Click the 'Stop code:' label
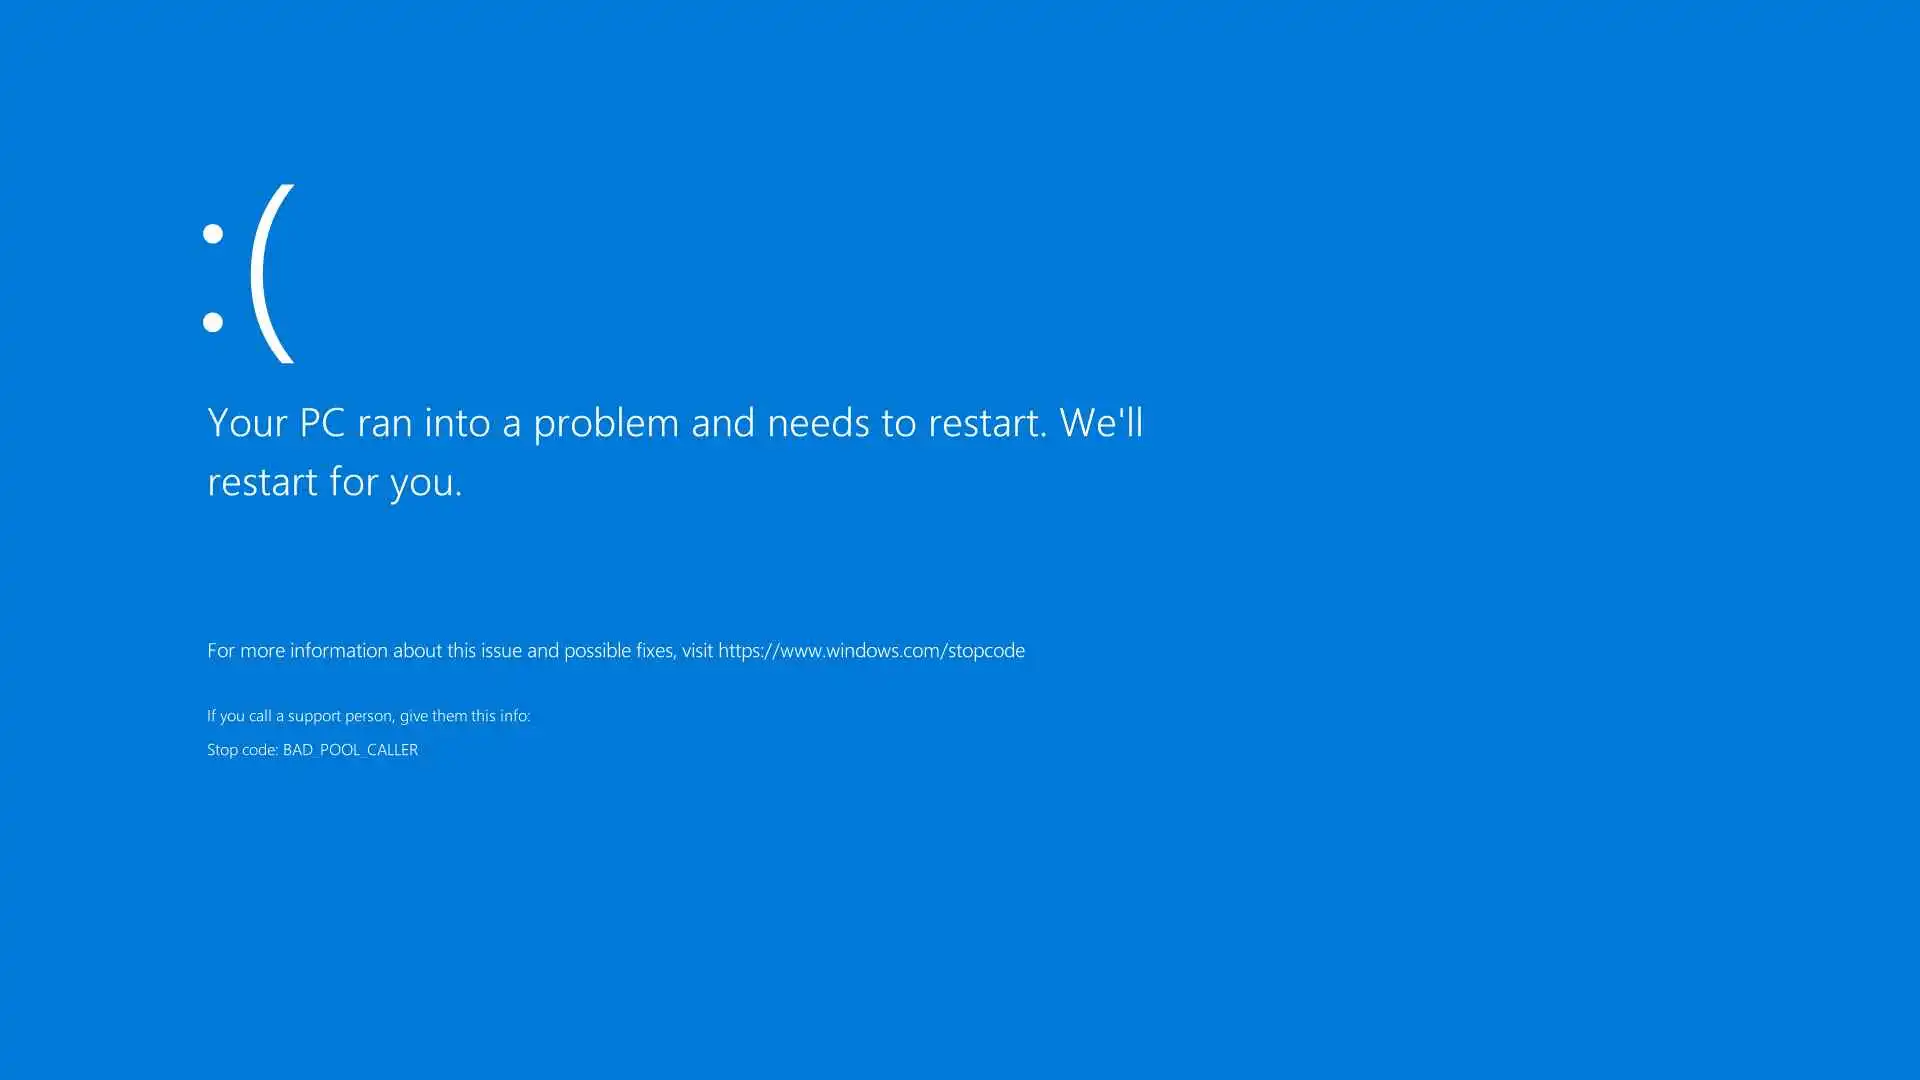 [x=242, y=750]
